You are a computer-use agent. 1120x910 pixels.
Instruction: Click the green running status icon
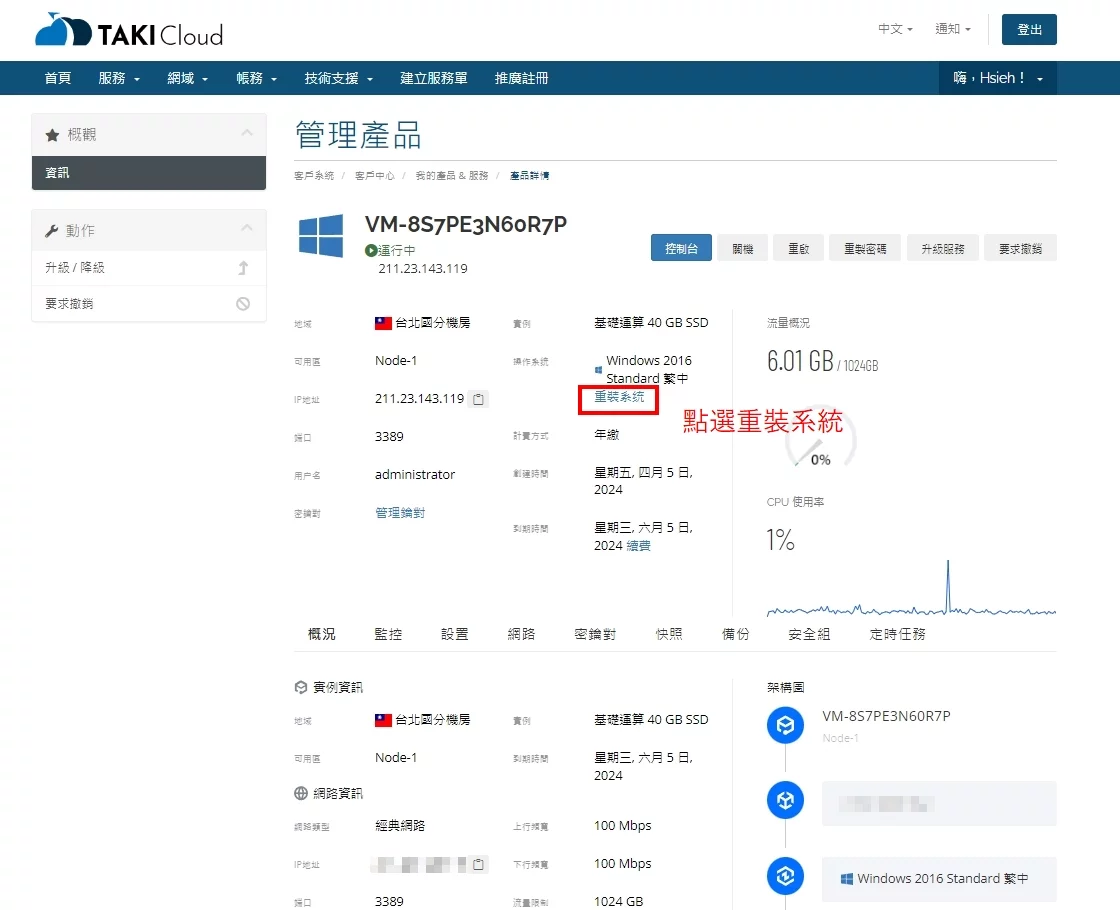(371, 251)
